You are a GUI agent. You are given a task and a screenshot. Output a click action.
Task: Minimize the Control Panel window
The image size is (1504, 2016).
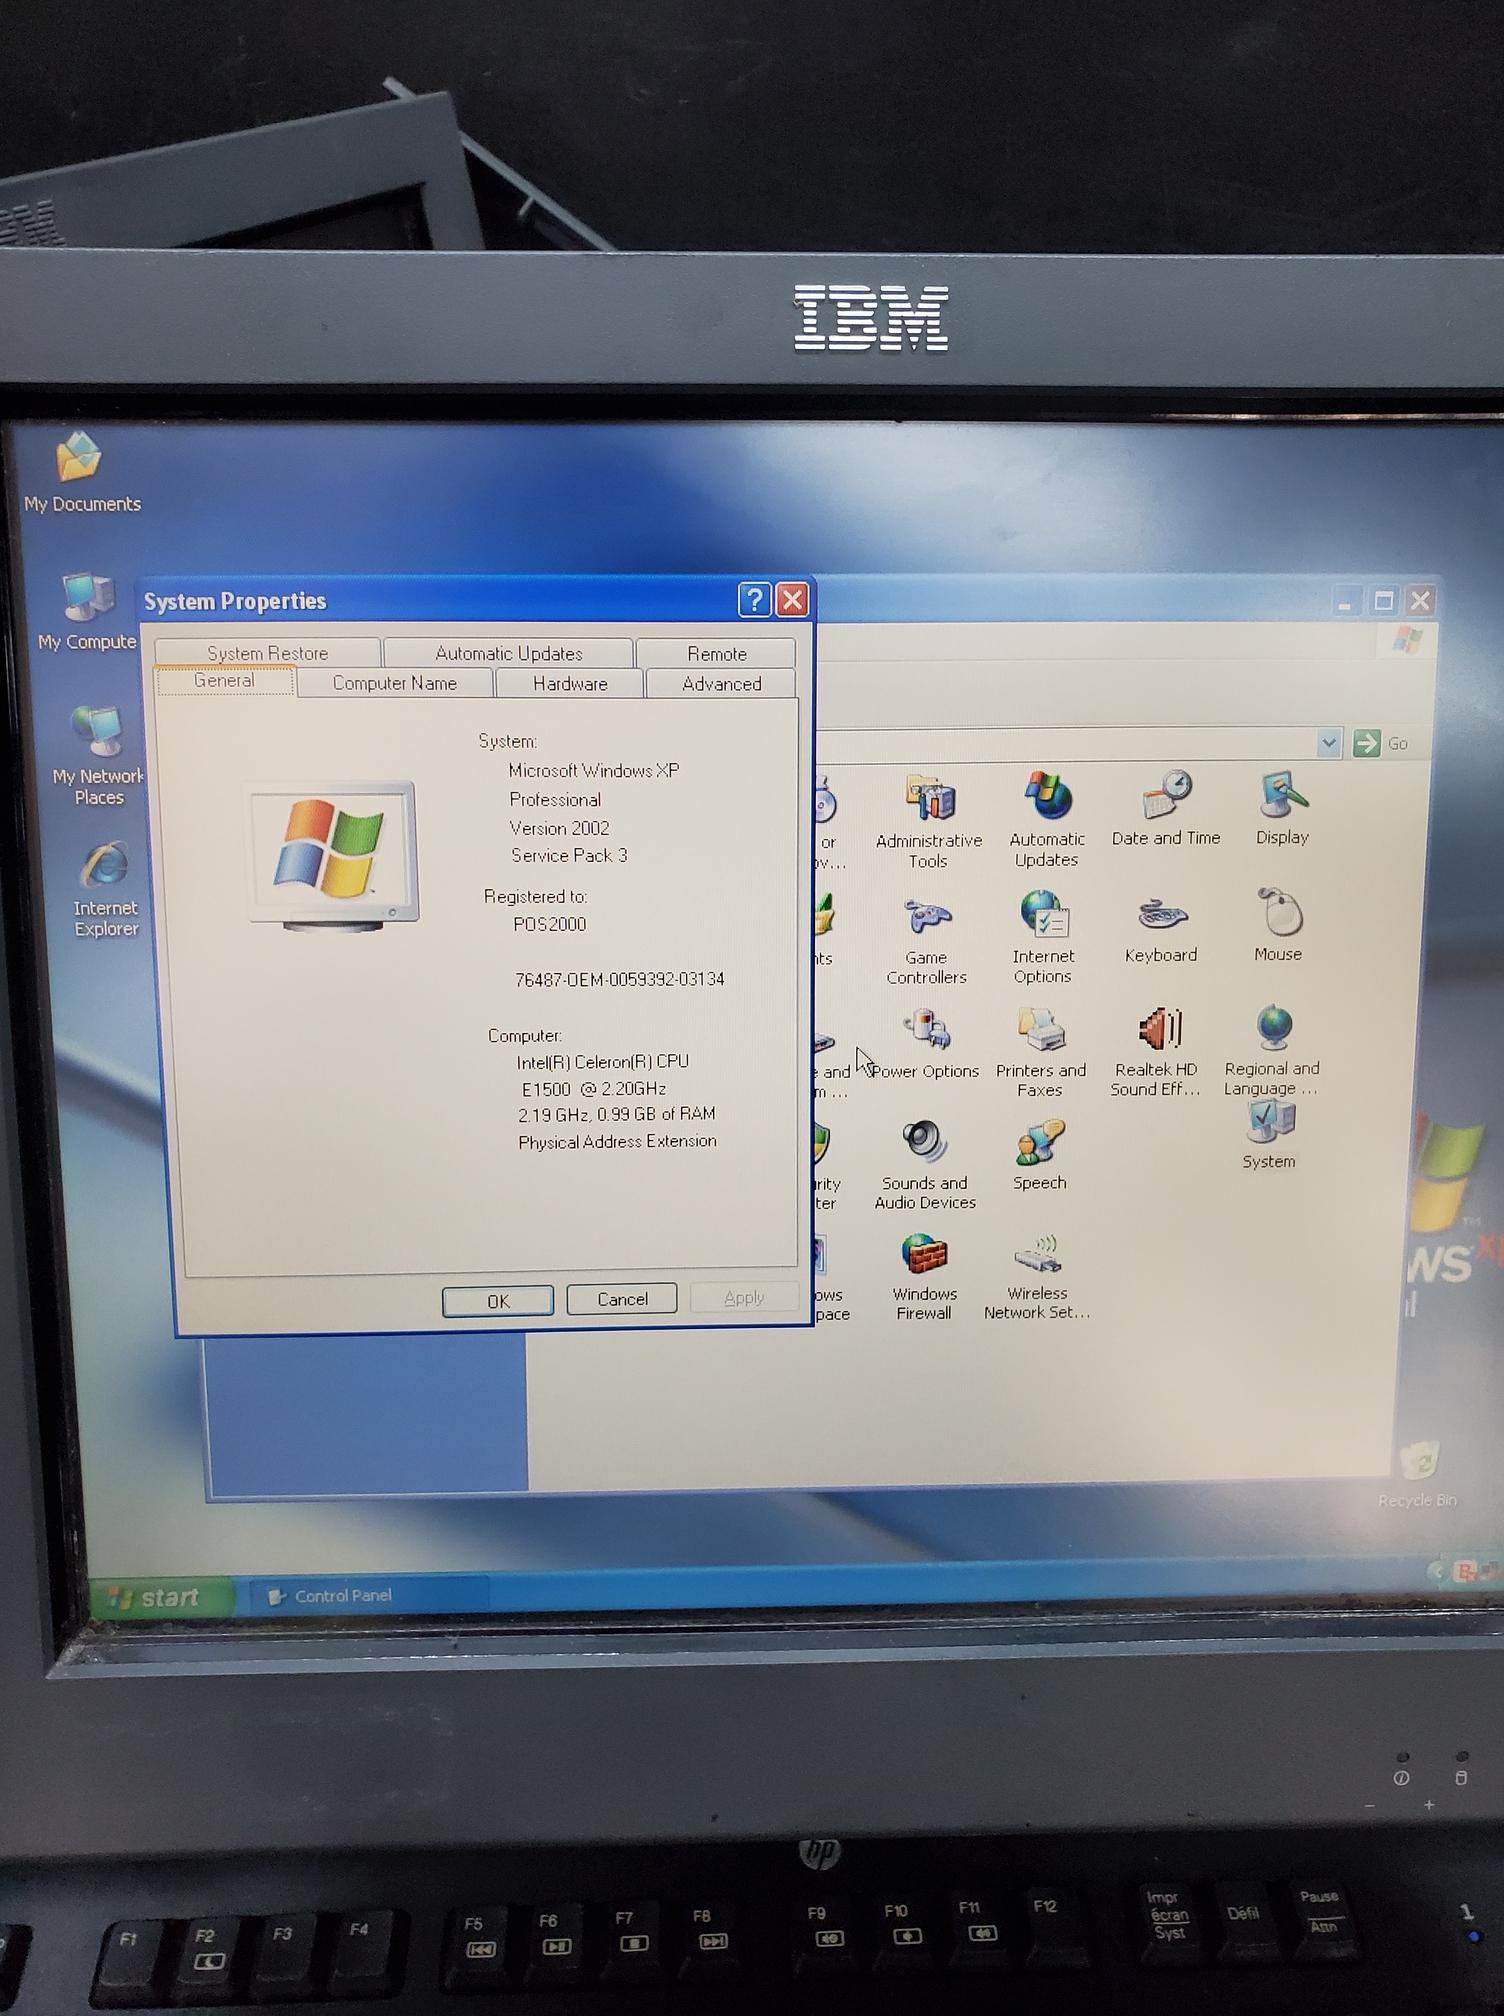click(1346, 601)
